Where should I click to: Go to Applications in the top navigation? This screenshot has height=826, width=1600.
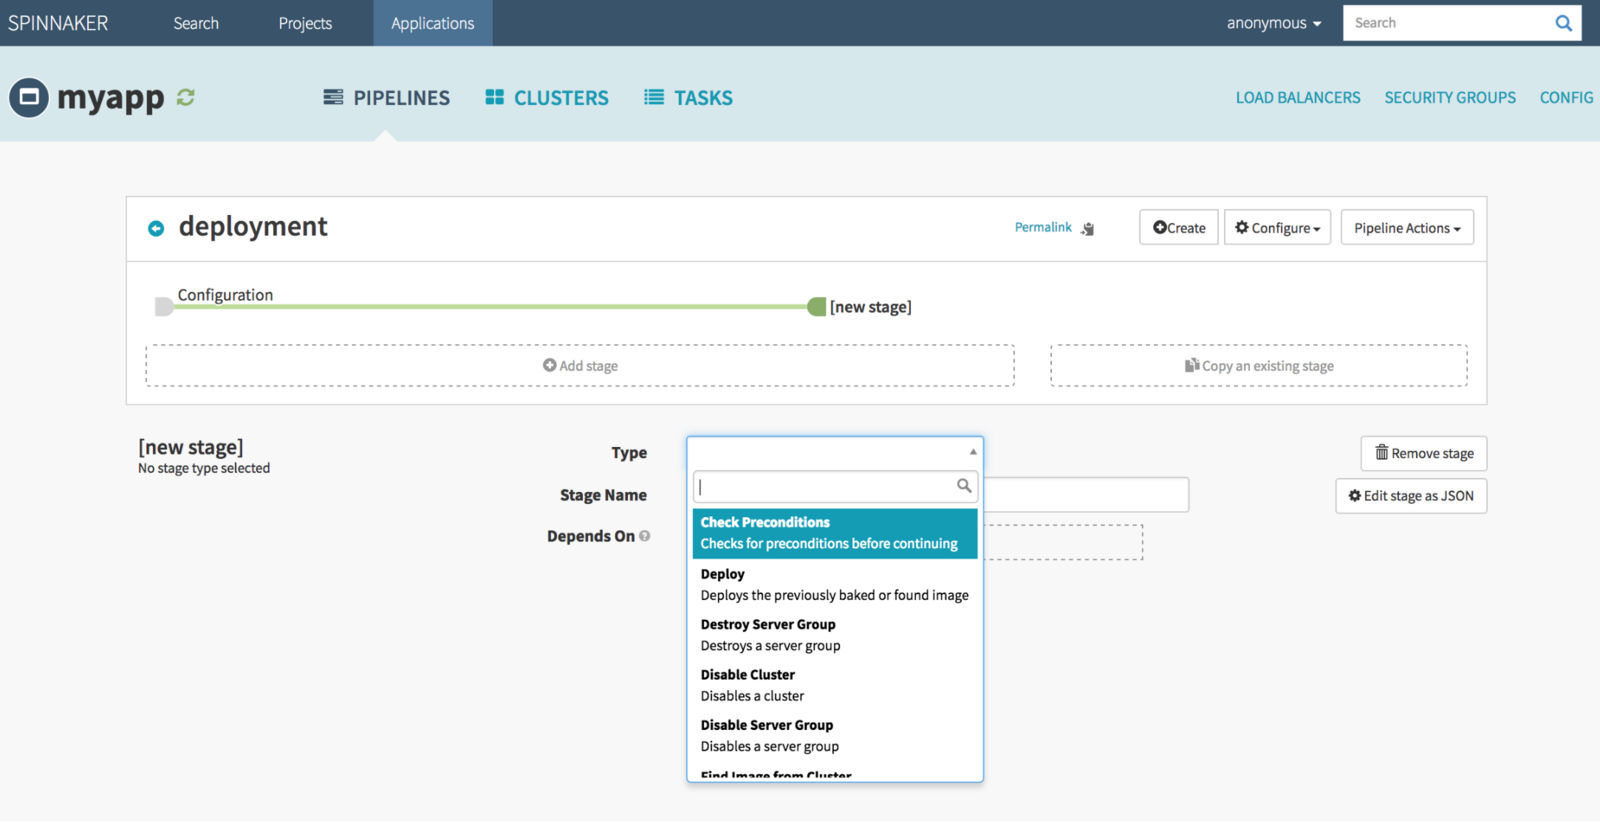[433, 23]
